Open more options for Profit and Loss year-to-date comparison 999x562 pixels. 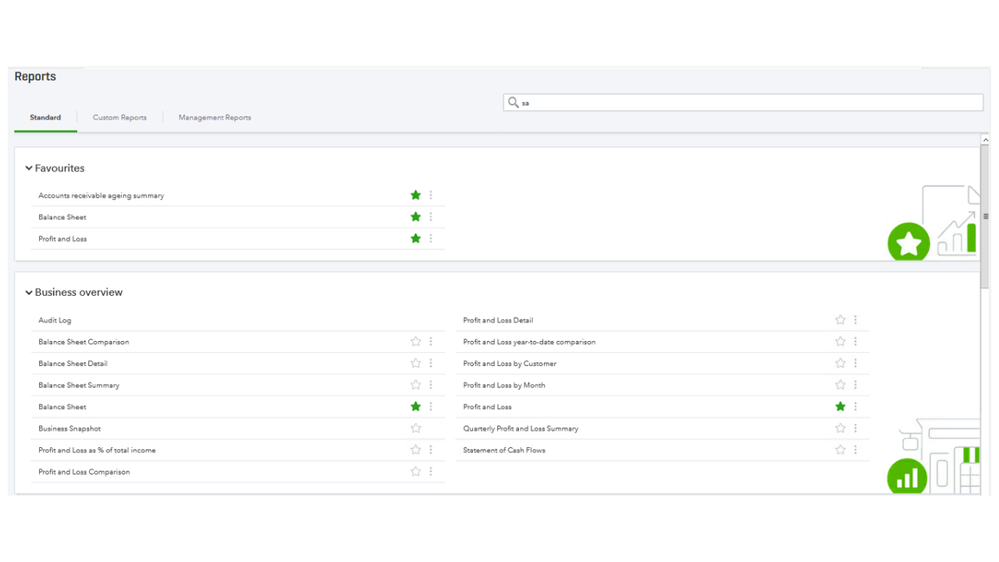click(856, 342)
